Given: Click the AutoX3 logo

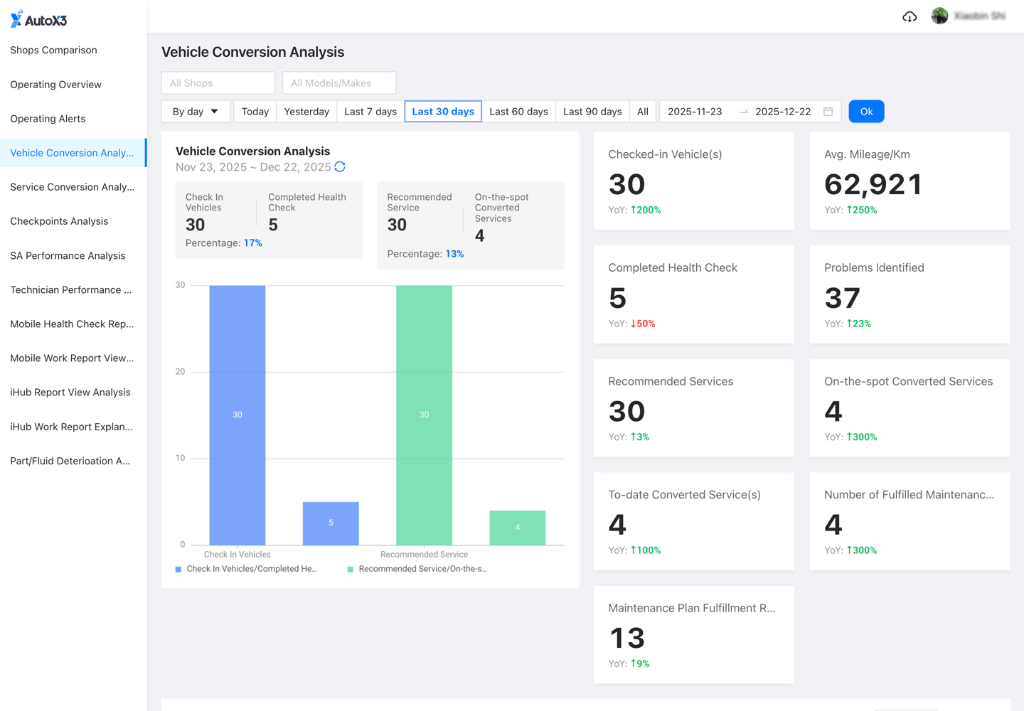Looking at the screenshot, I should pos(39,19).
